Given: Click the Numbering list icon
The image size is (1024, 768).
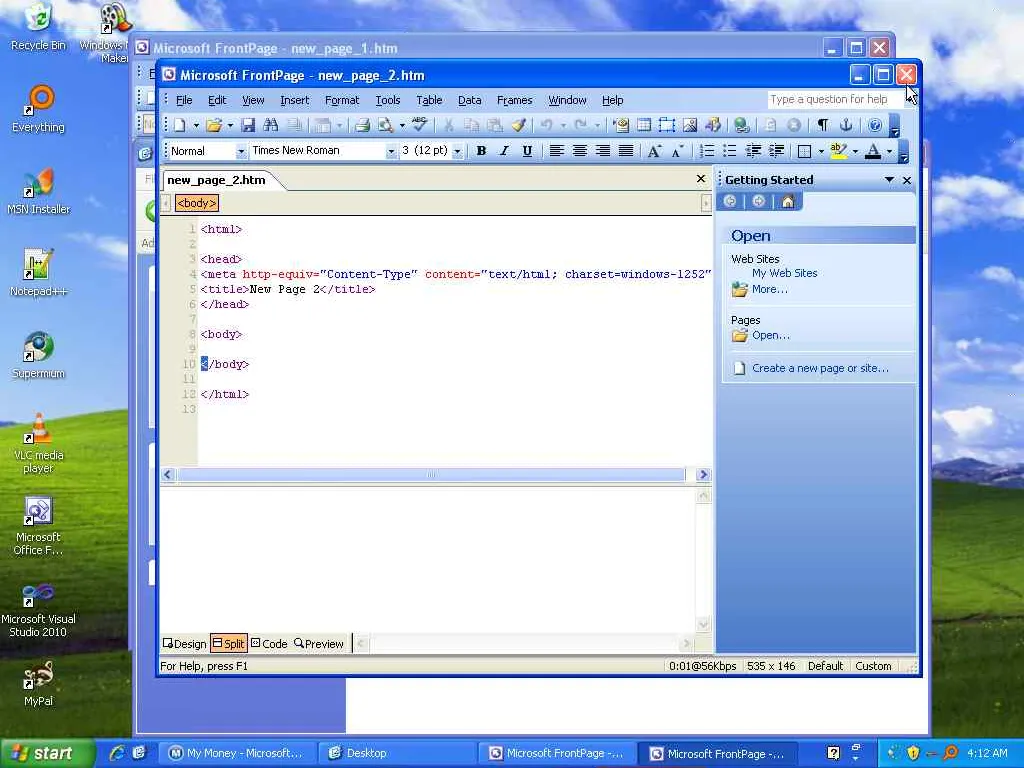Looking at the screenshot, I should (707, 151).
